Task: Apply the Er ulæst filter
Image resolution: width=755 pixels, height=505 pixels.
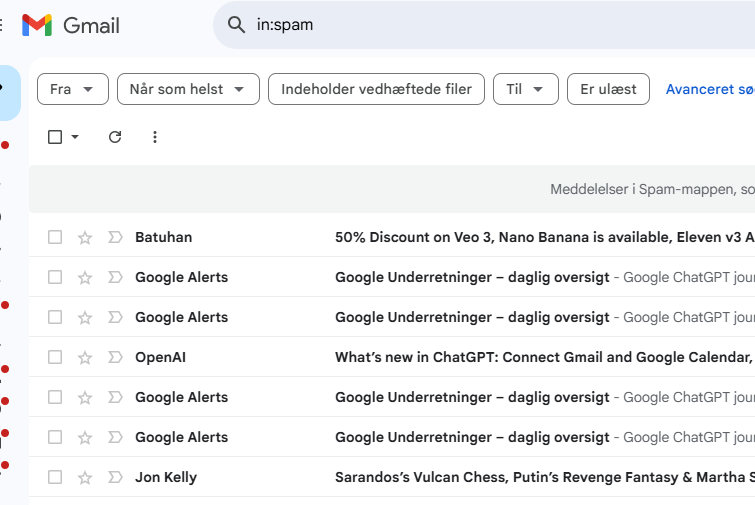Action: 608,89
